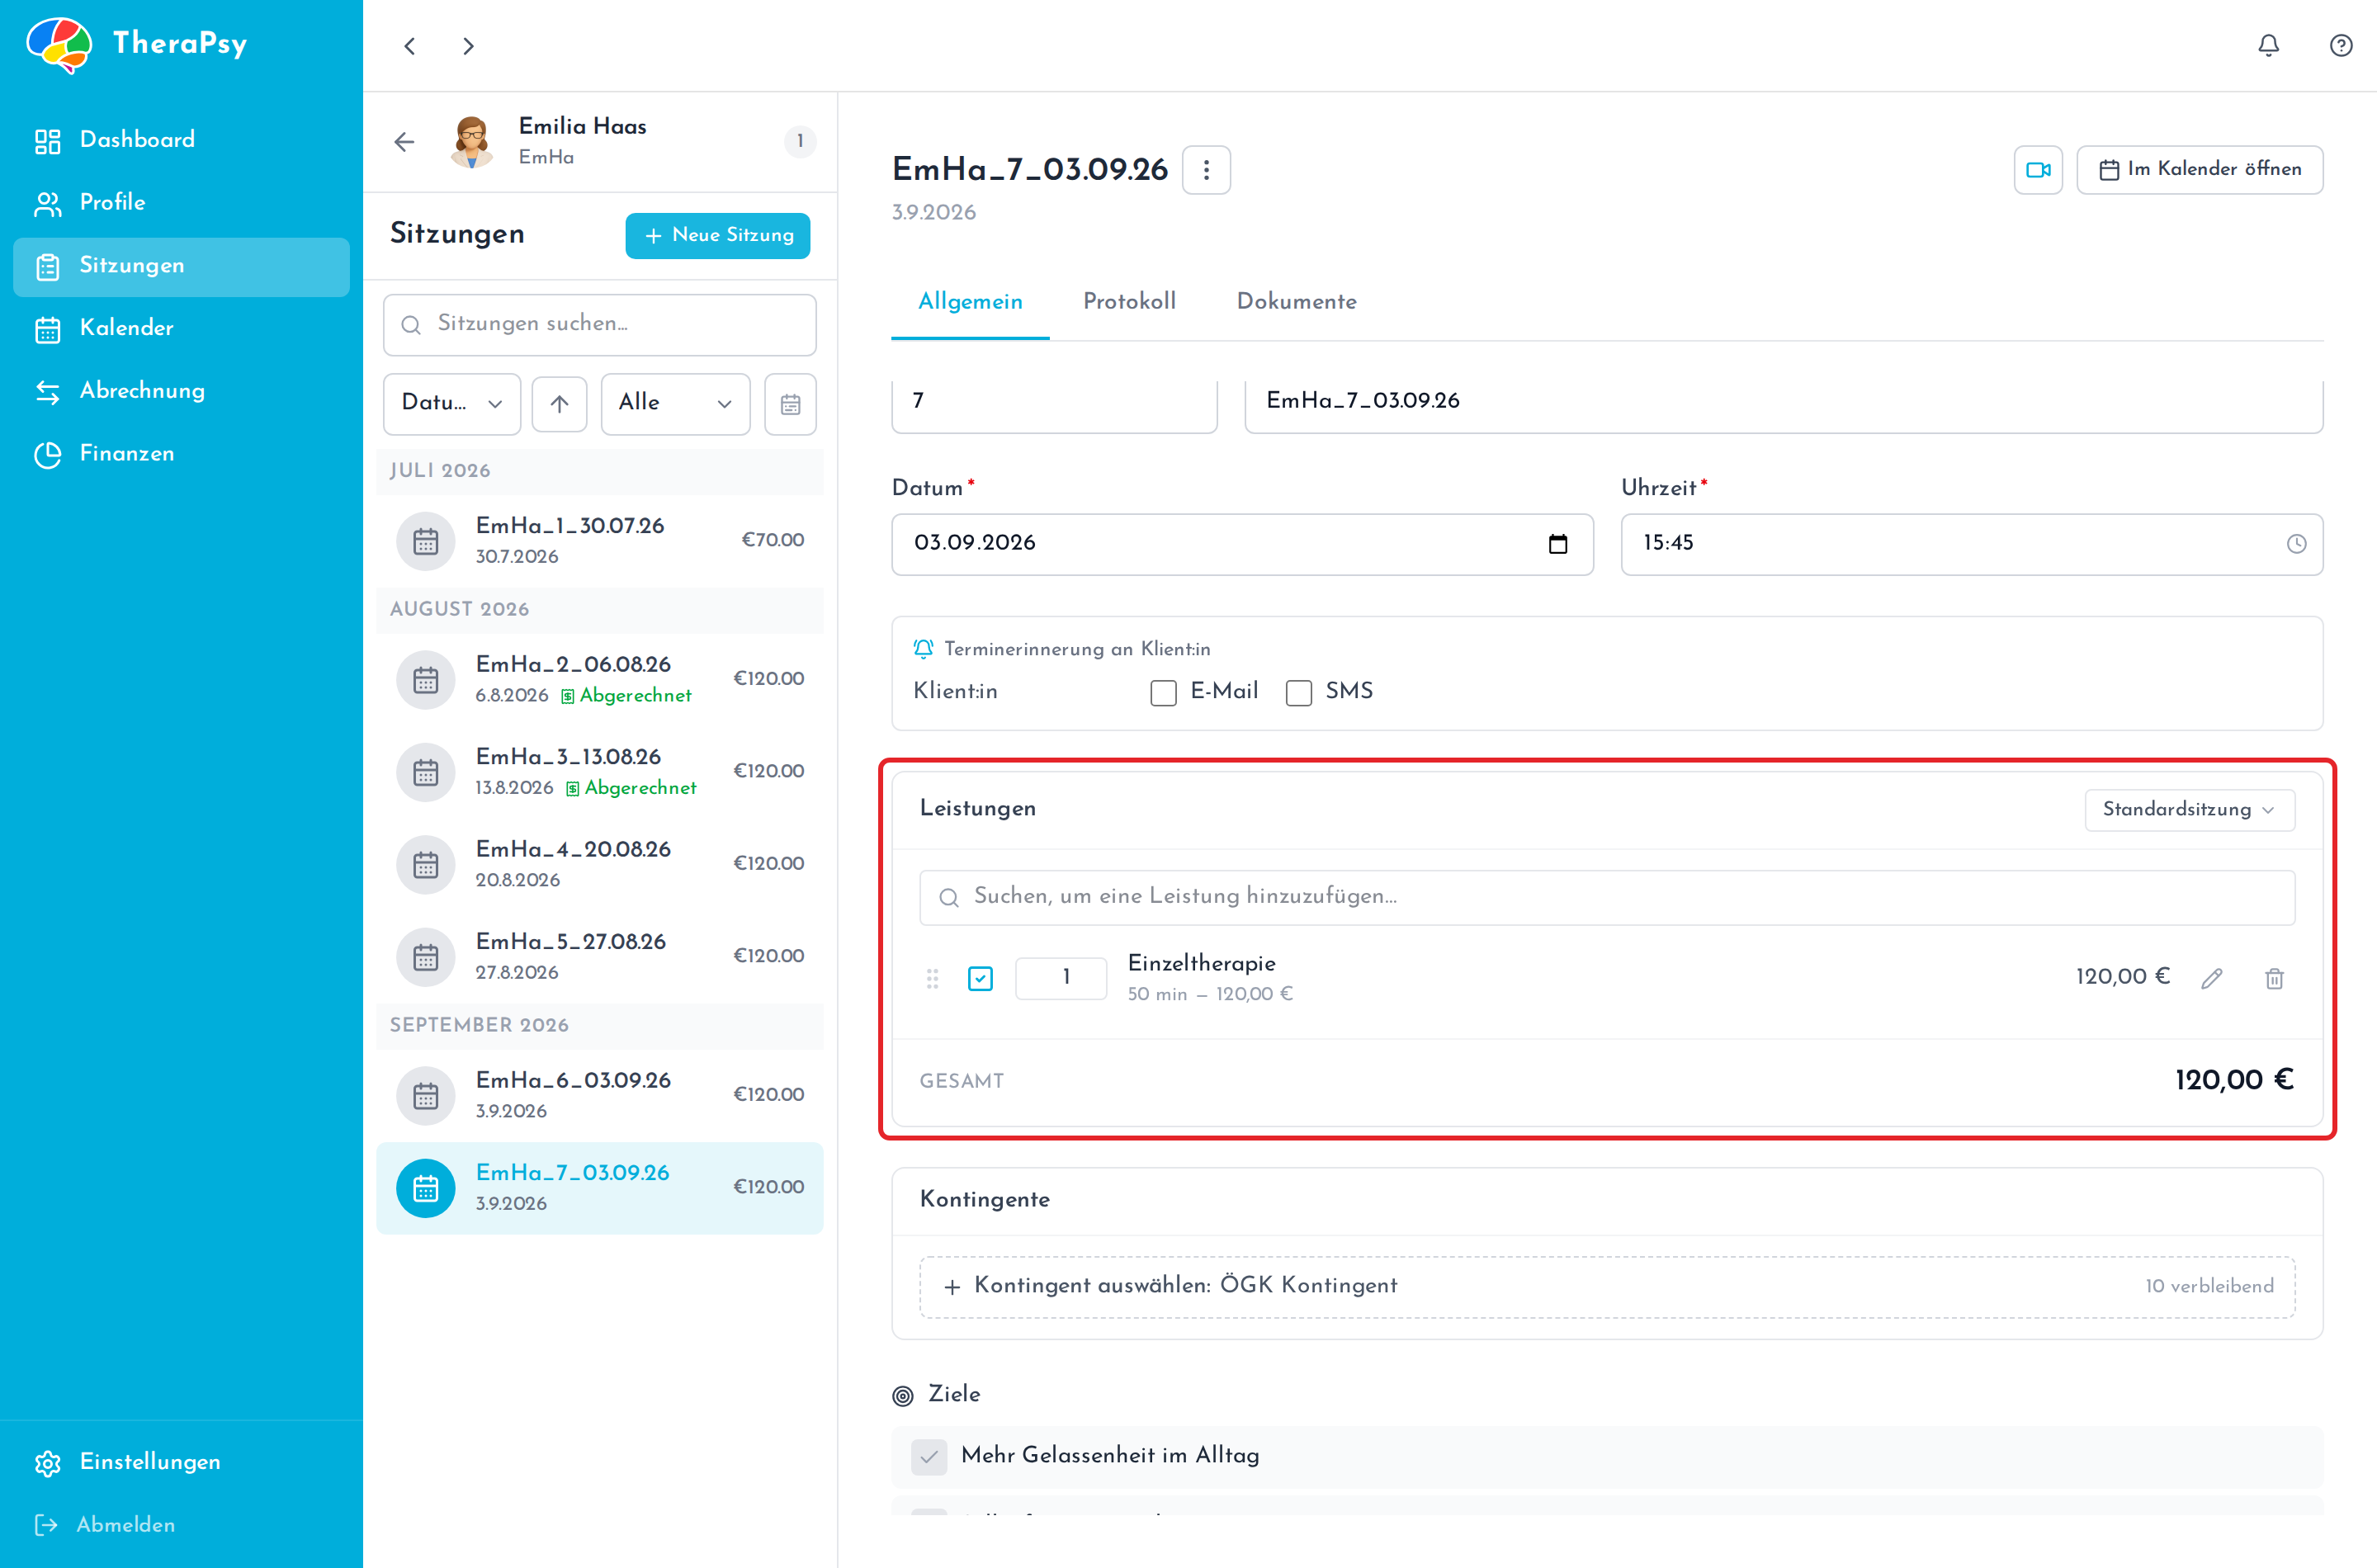Uncheck the Einzeltherapie service checkbox

[980, 978]
